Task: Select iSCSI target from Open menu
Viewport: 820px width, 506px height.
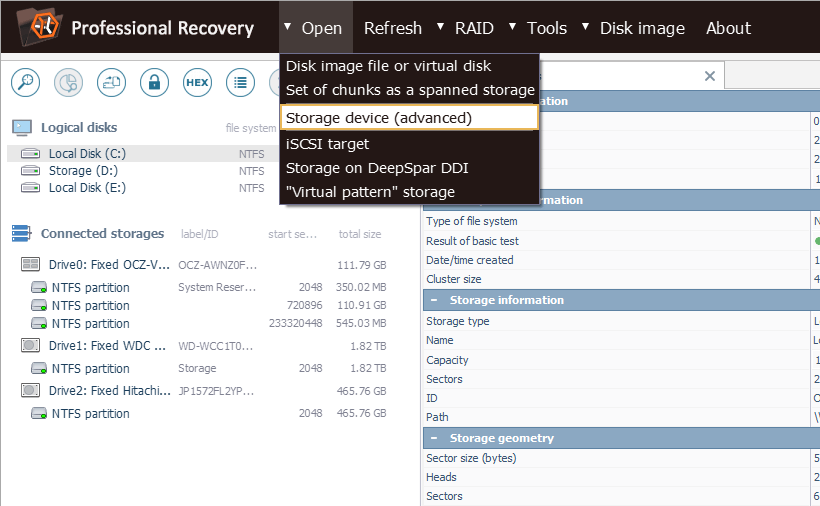Action: tap(327, 144)
